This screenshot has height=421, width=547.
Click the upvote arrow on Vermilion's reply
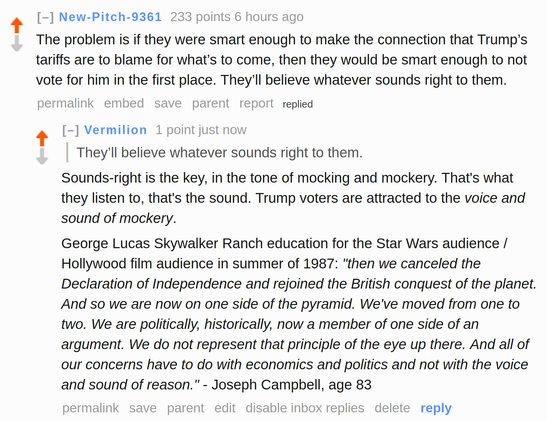(42, 138)
